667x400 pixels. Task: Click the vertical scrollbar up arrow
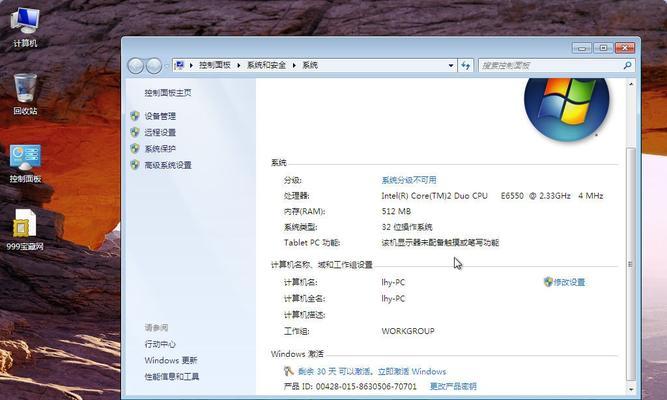[631, 84]
